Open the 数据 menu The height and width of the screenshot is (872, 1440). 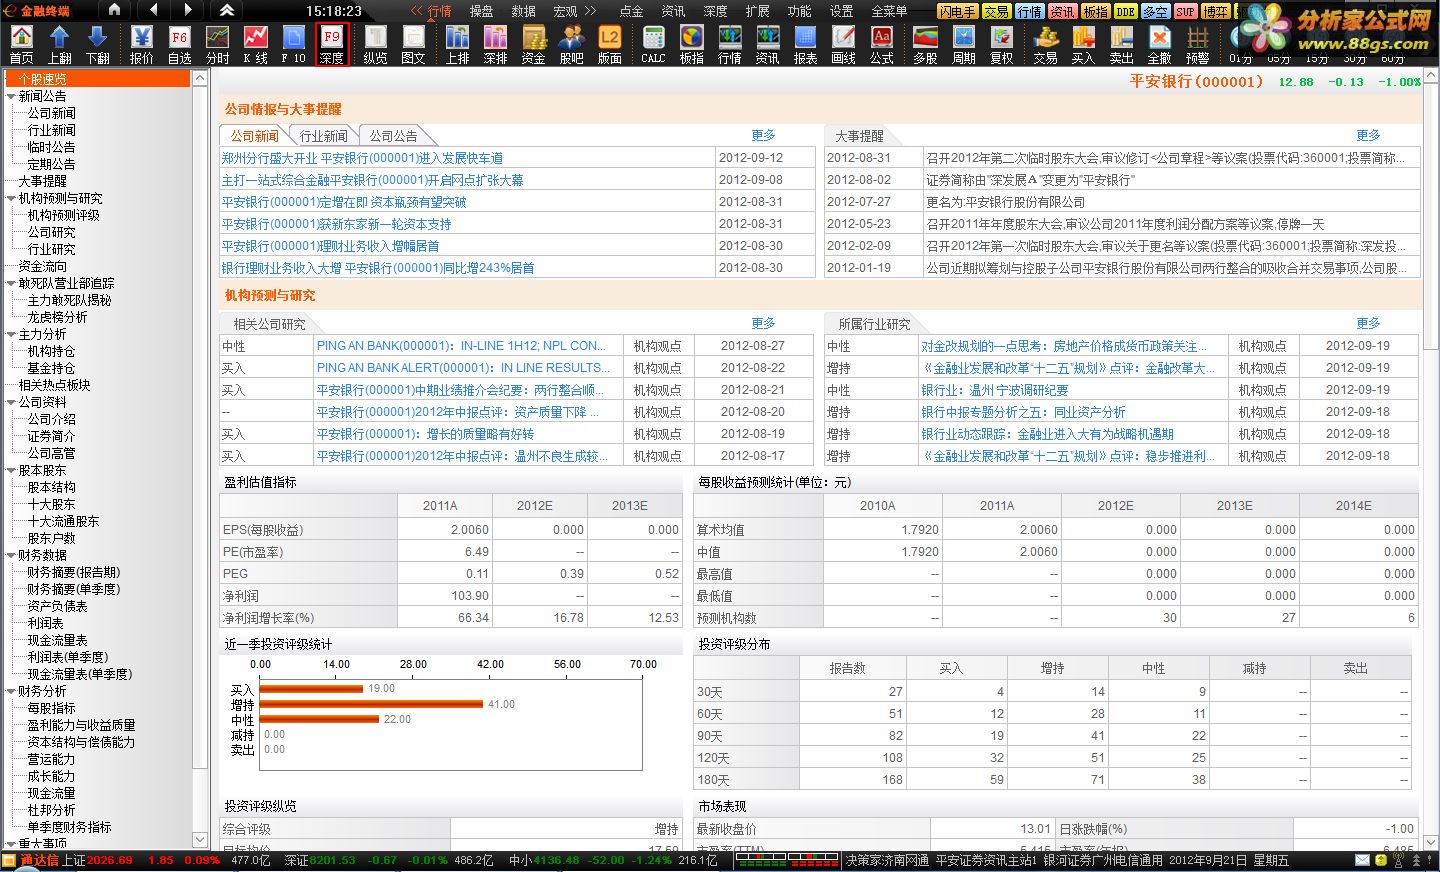(x=524, y=11)
